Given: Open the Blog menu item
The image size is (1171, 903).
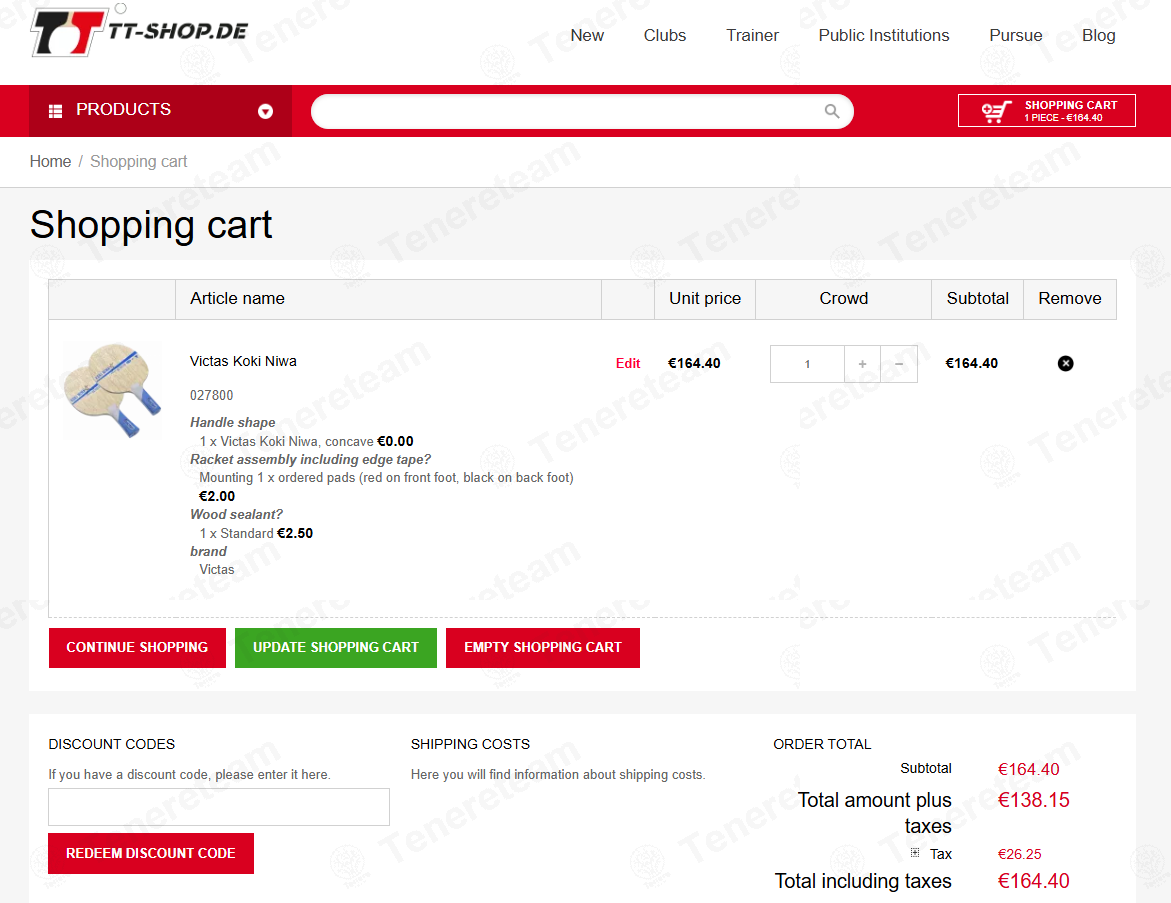Looking at the screenshot, I should pos(1099,35).
